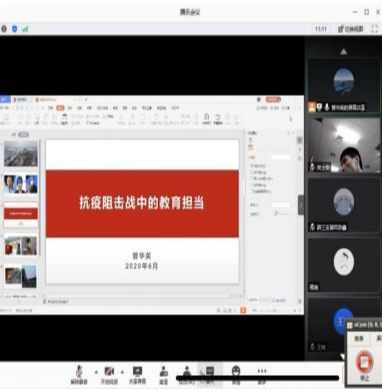The height and width of the screenshot is (390, 382).
Task: Open the invite participants option
Action: click(163, 375)
